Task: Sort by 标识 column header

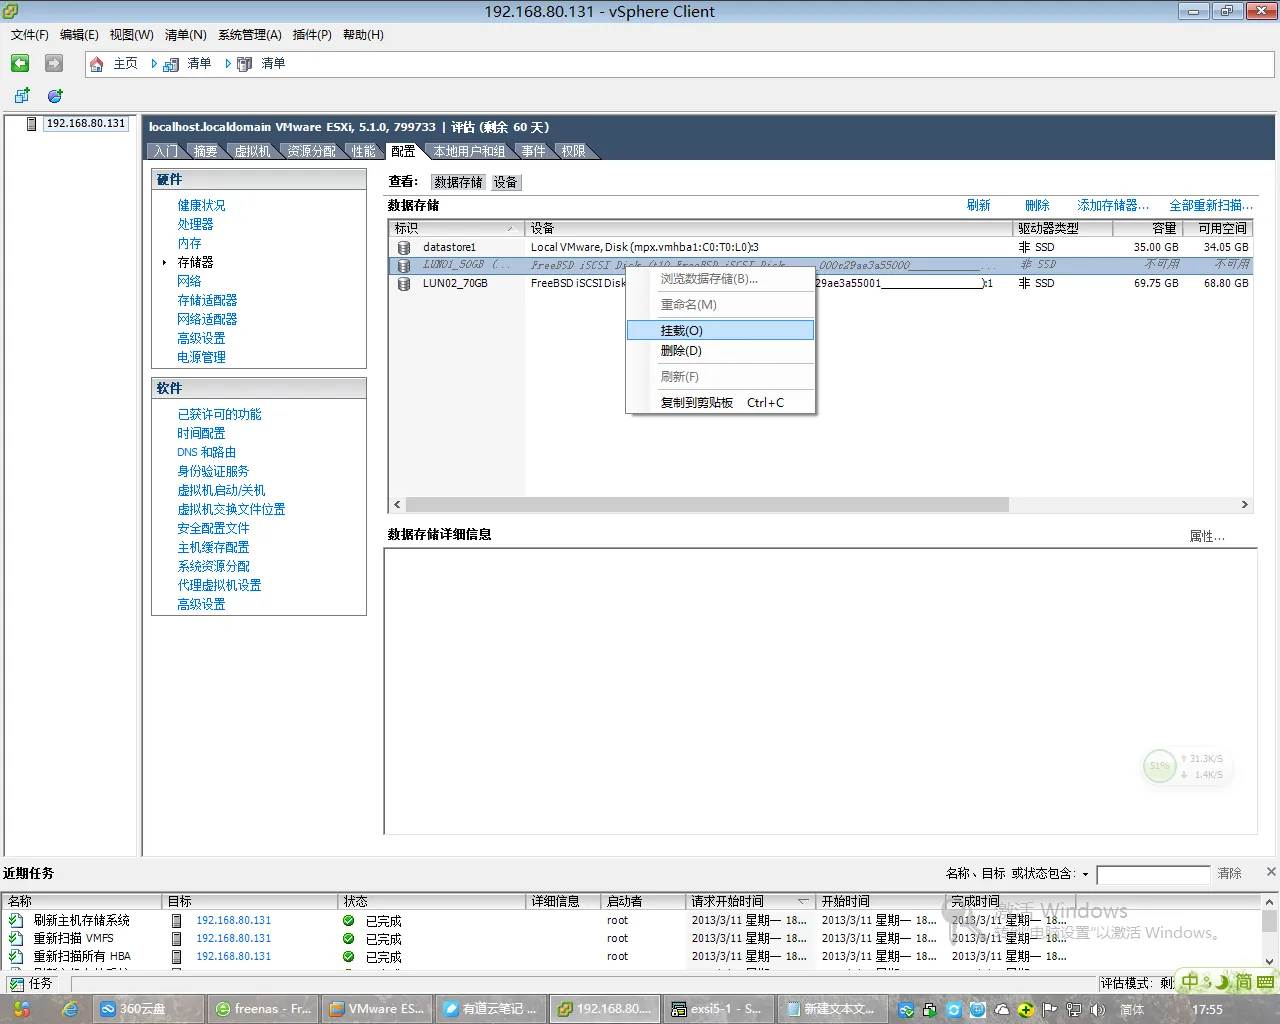Action: [x=456, y=228]
